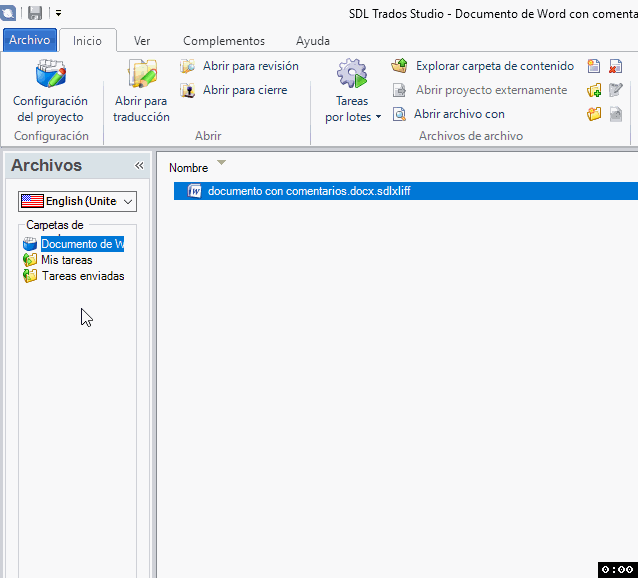The width and height of the screenshot is (638, 578).
Task: Open the Archivo tab
Action: pyautogui.click(x=30, y=40)
